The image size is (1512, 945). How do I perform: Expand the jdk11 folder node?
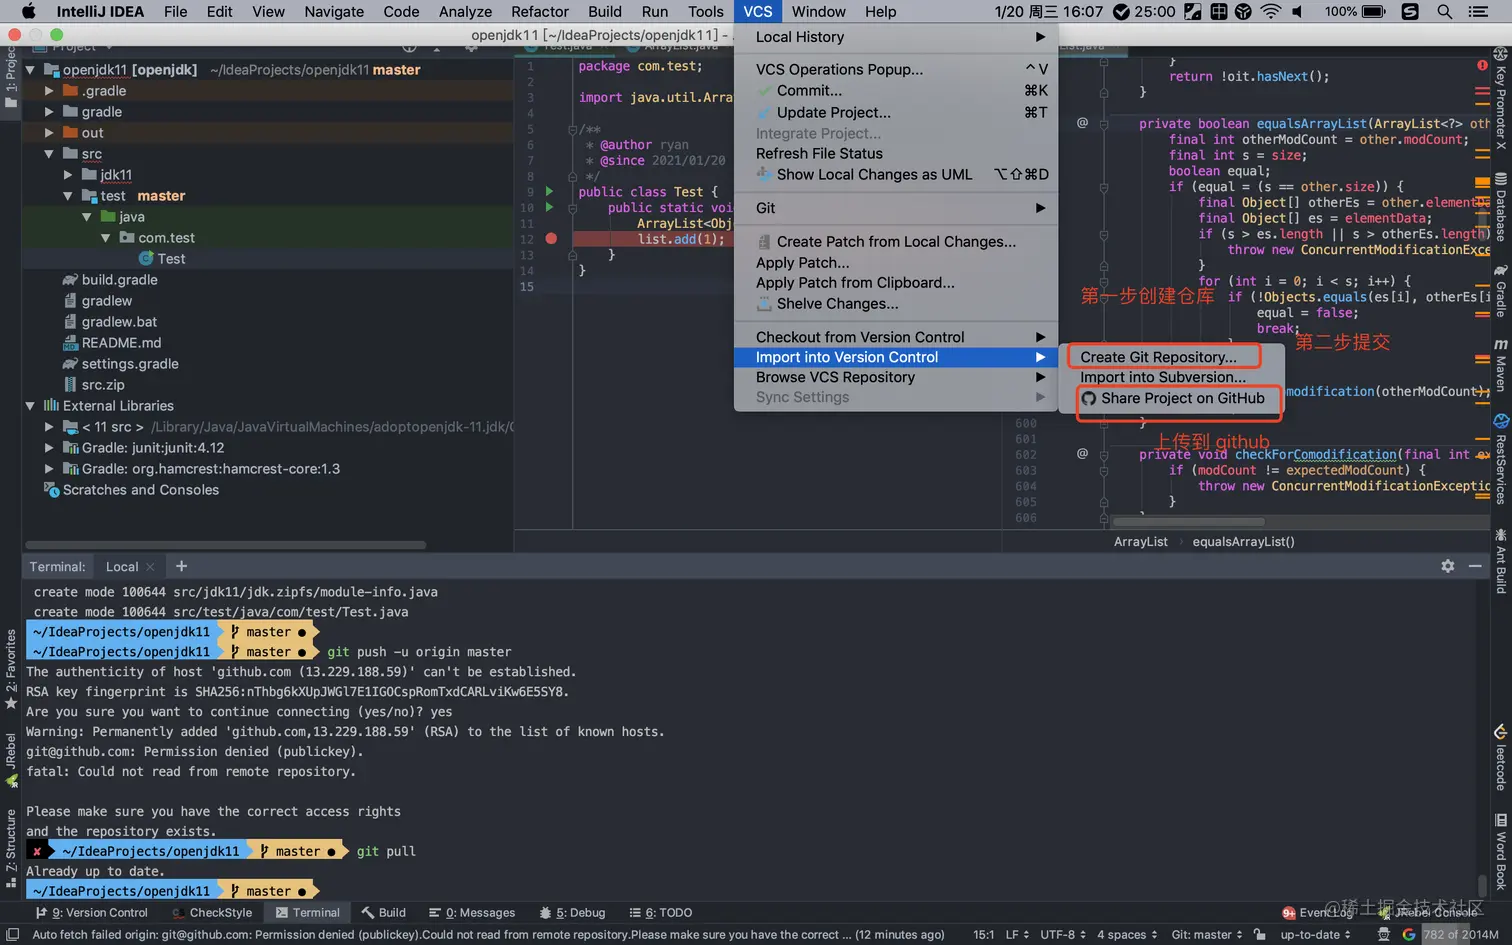(68, 175)
